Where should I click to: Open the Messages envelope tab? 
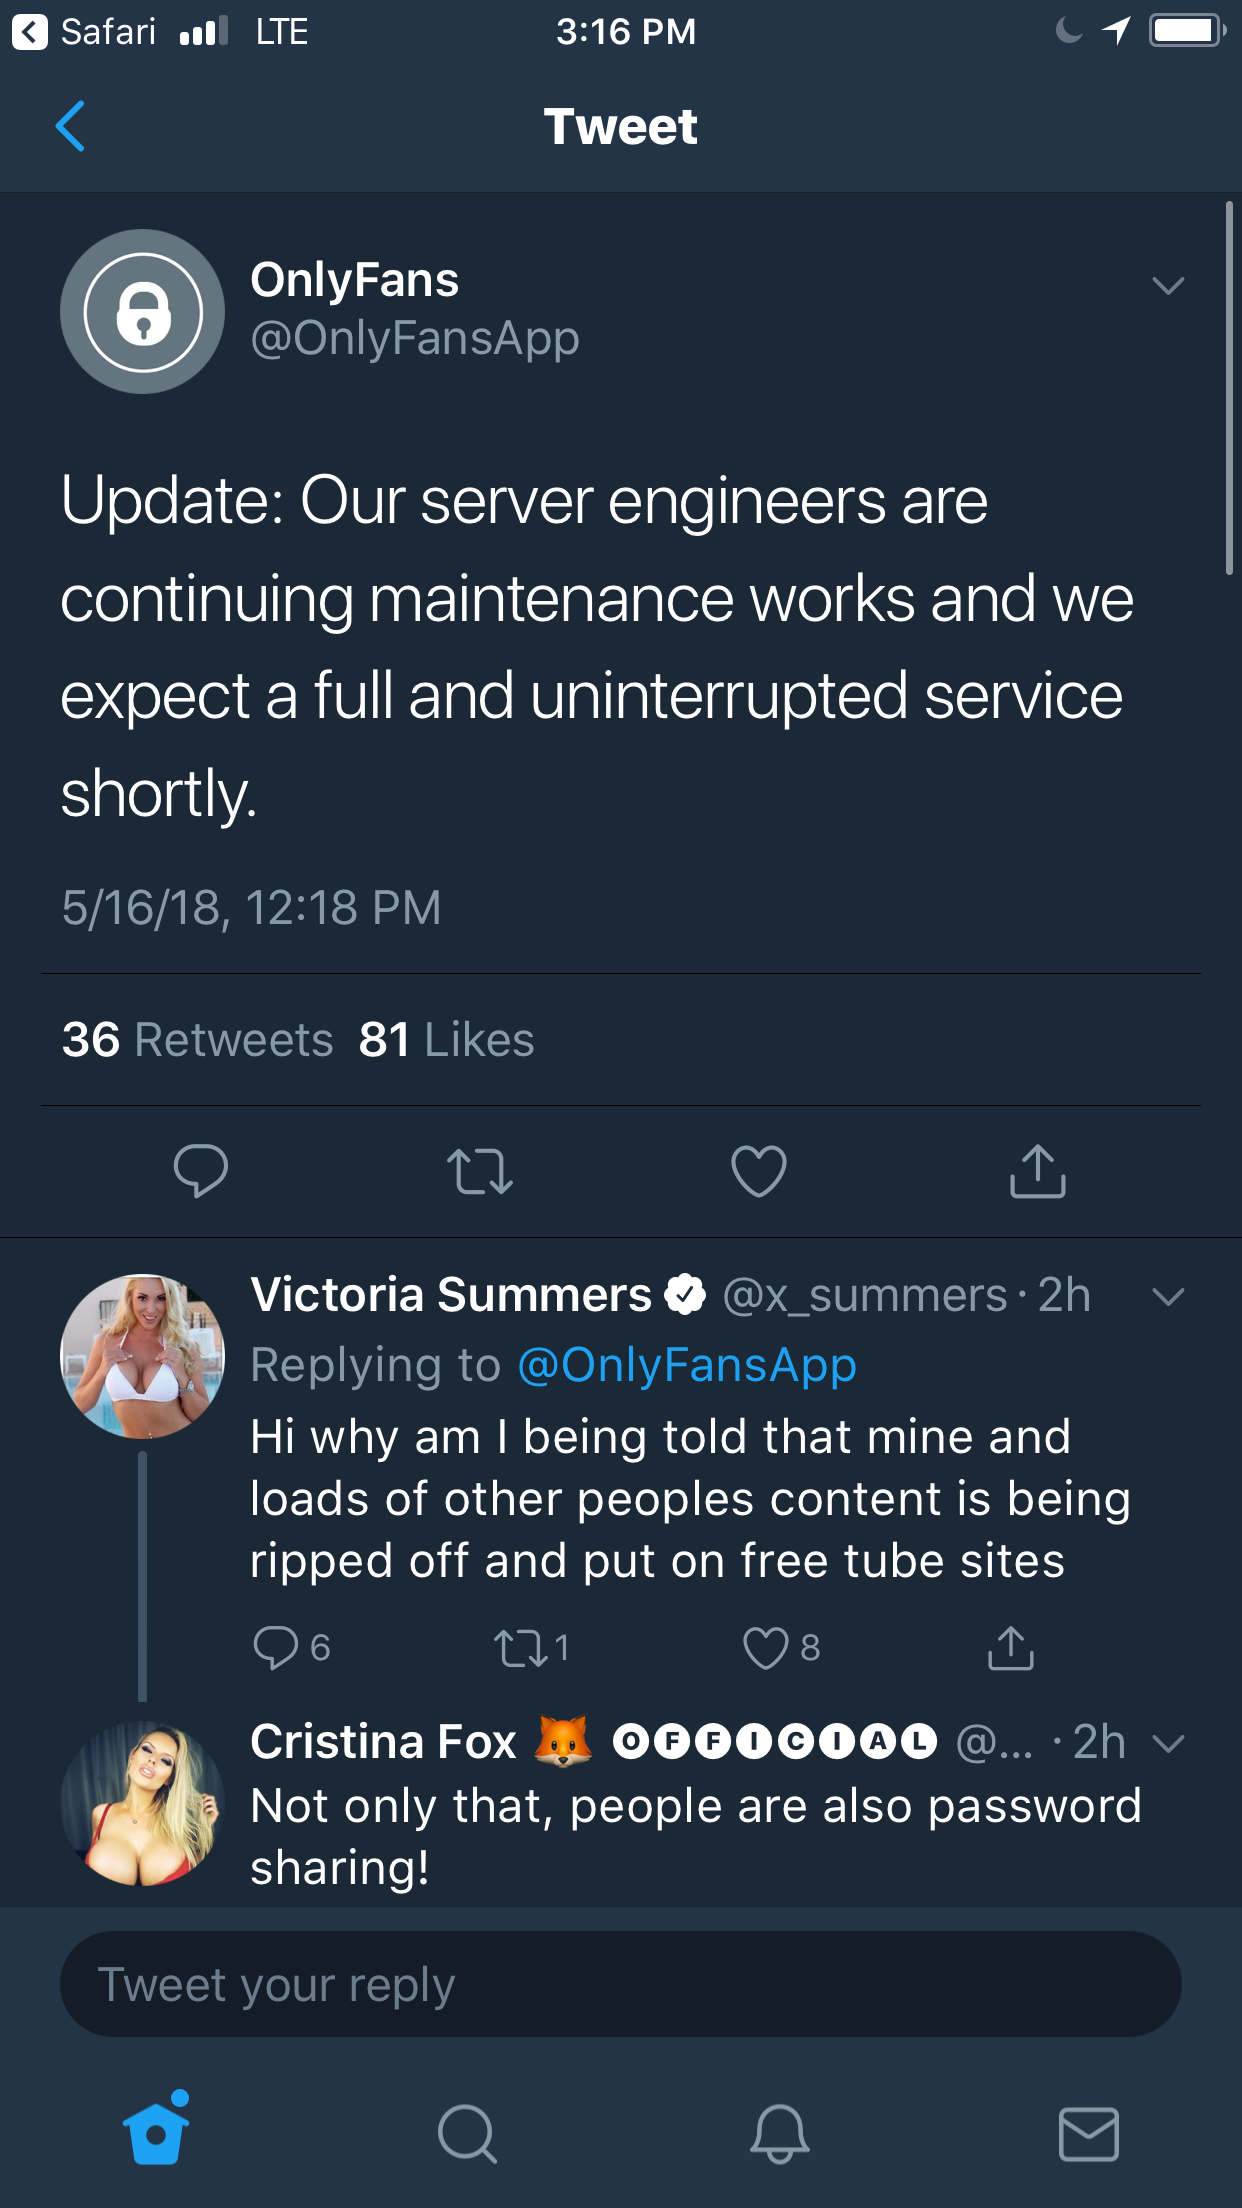pos(1088,2134)
